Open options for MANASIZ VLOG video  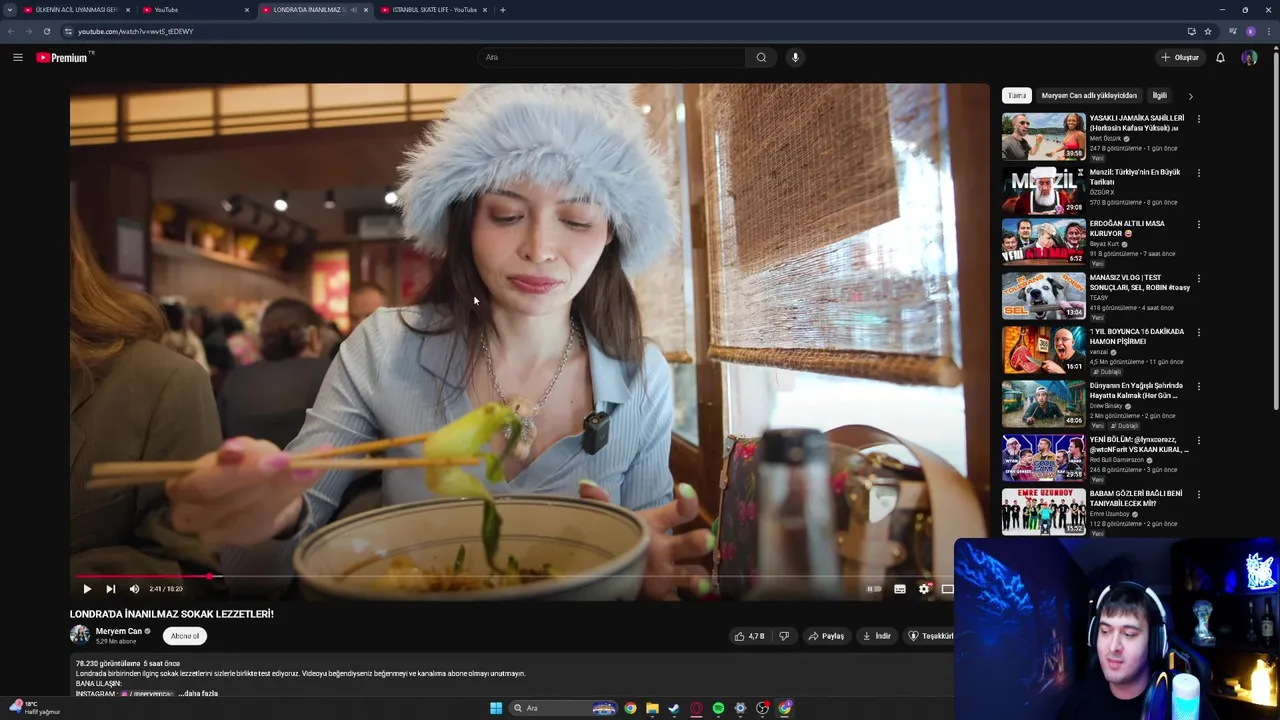pos(1198,279)
